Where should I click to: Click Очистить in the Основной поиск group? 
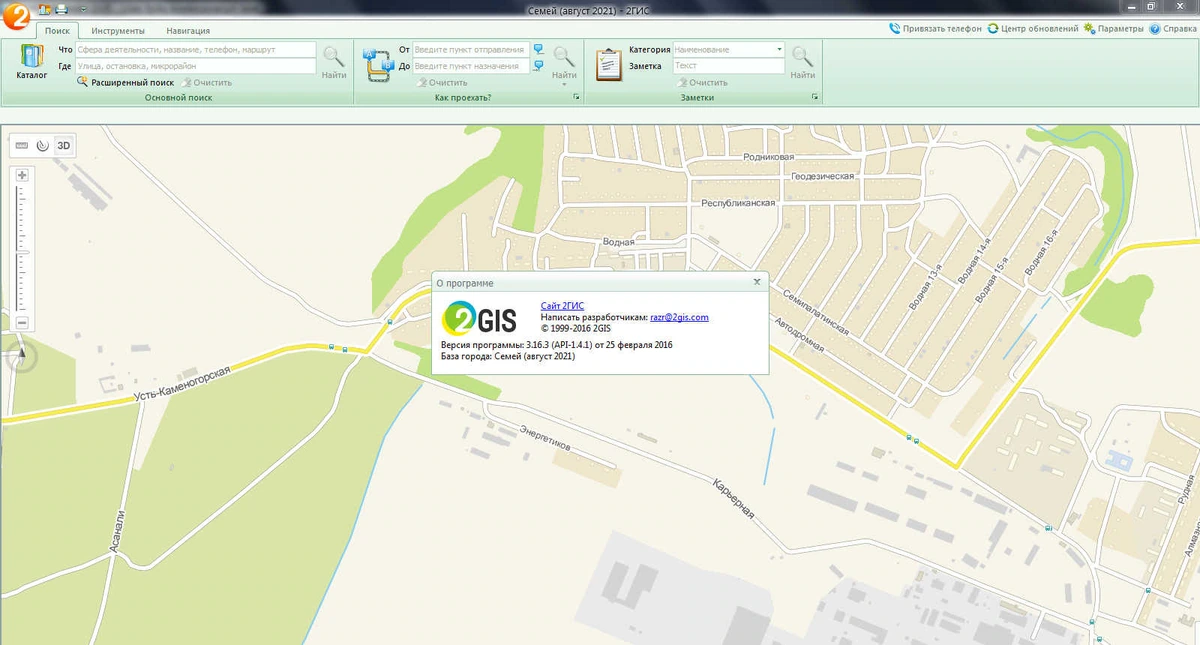tap(206, 82)
